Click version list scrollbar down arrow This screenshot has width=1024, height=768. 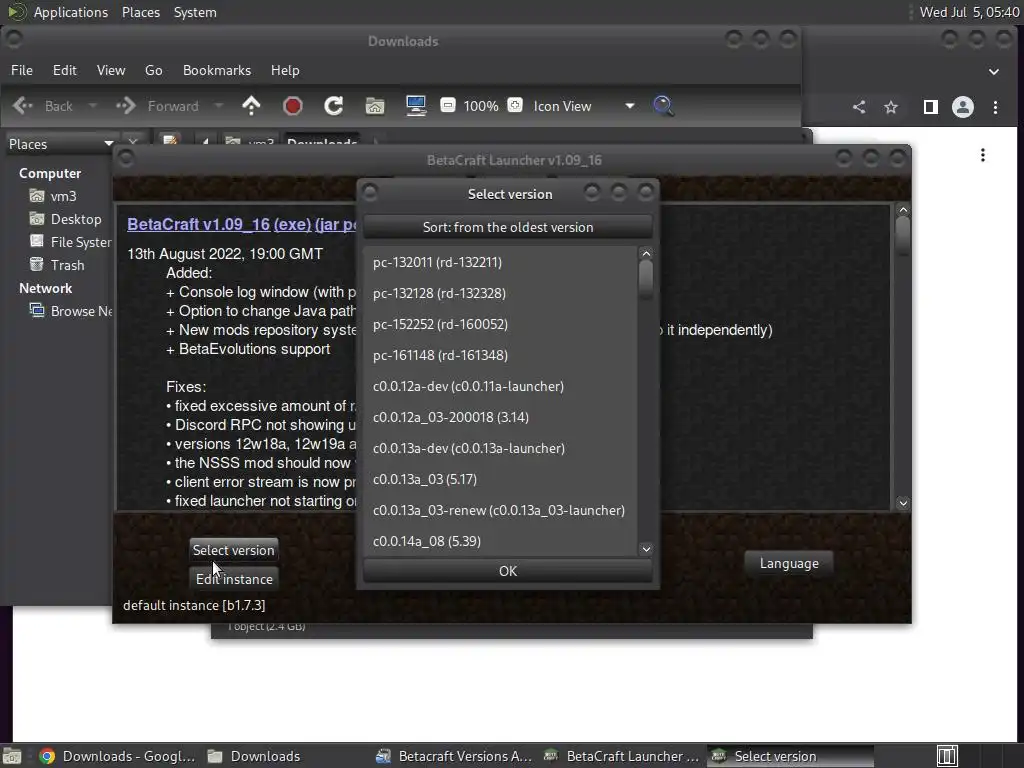(x=646, y=549)
